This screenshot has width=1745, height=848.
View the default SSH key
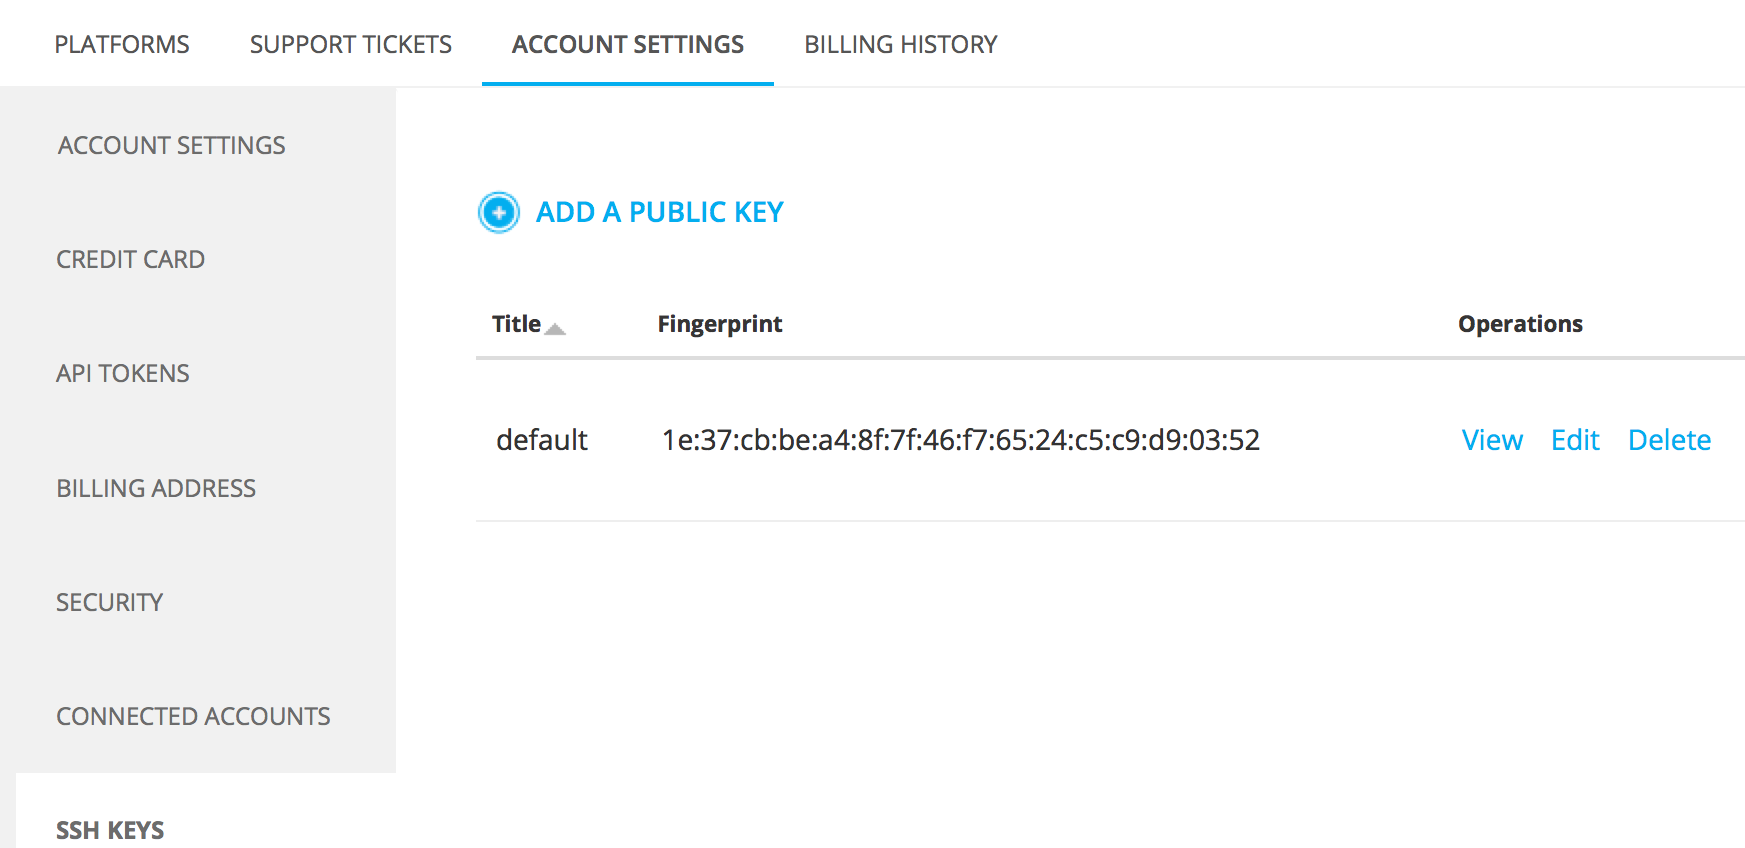point(1491,440)
